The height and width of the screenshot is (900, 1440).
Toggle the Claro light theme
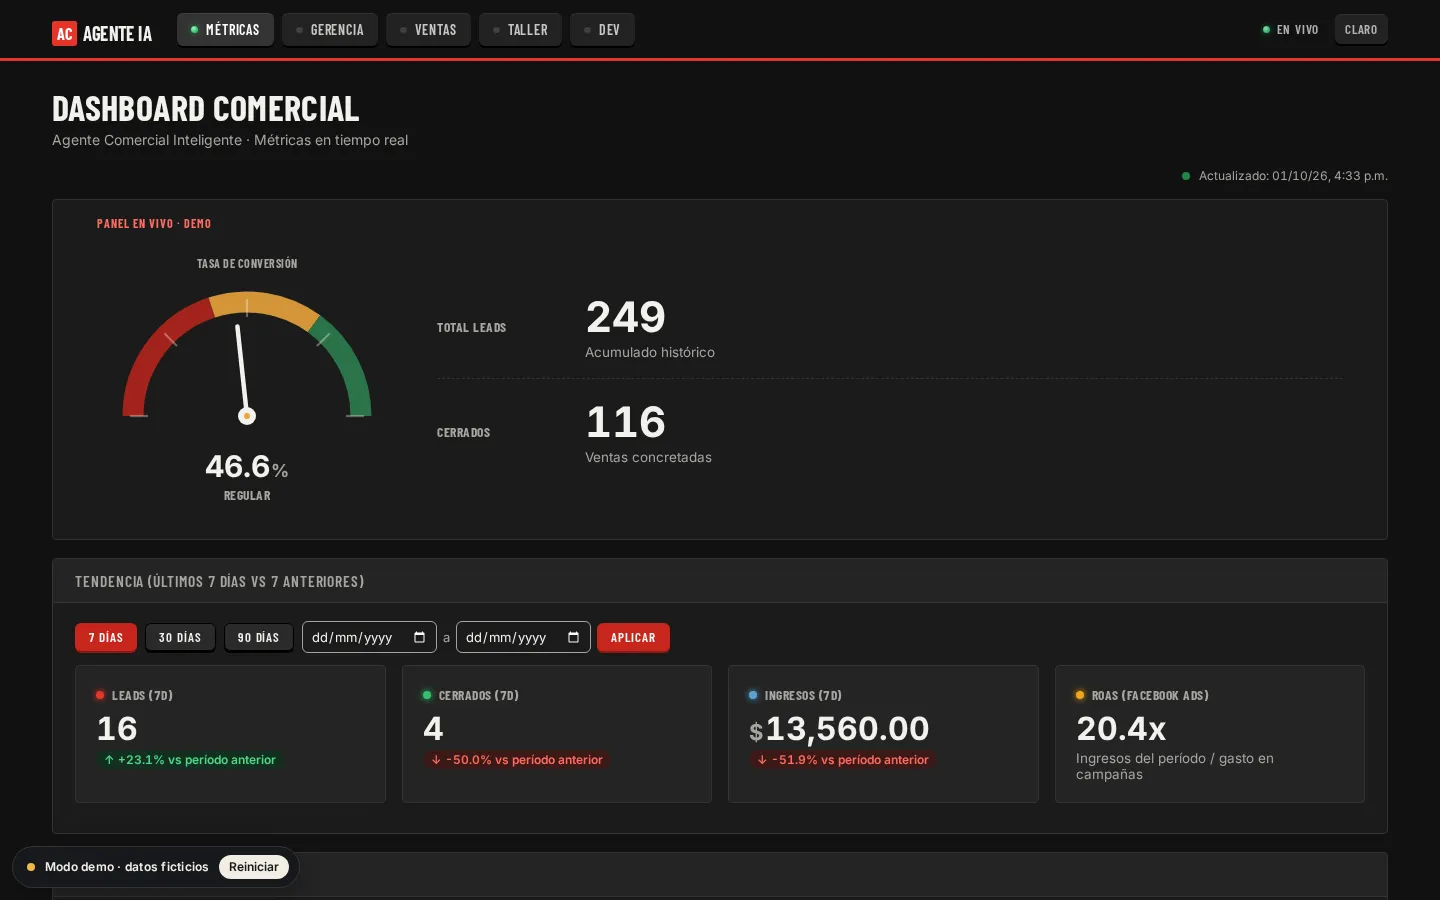tap(1361, 30)
